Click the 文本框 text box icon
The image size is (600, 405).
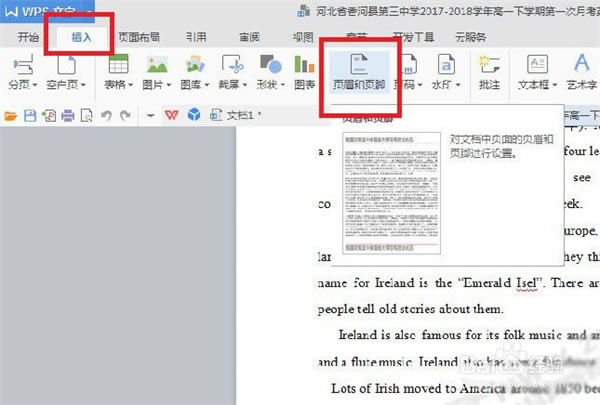[x=537, y=64]
